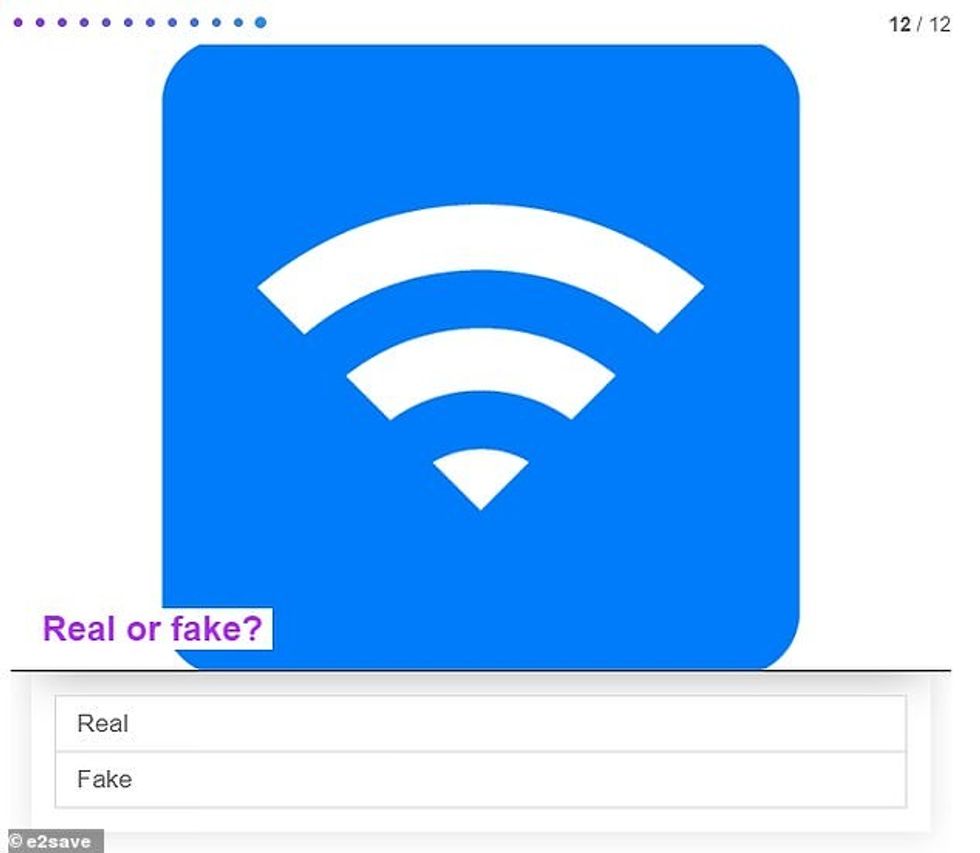Open the eighth question progress dot
Image resolution: width=980 pixels, height=853 pixels.
click(x=172, y=22)
